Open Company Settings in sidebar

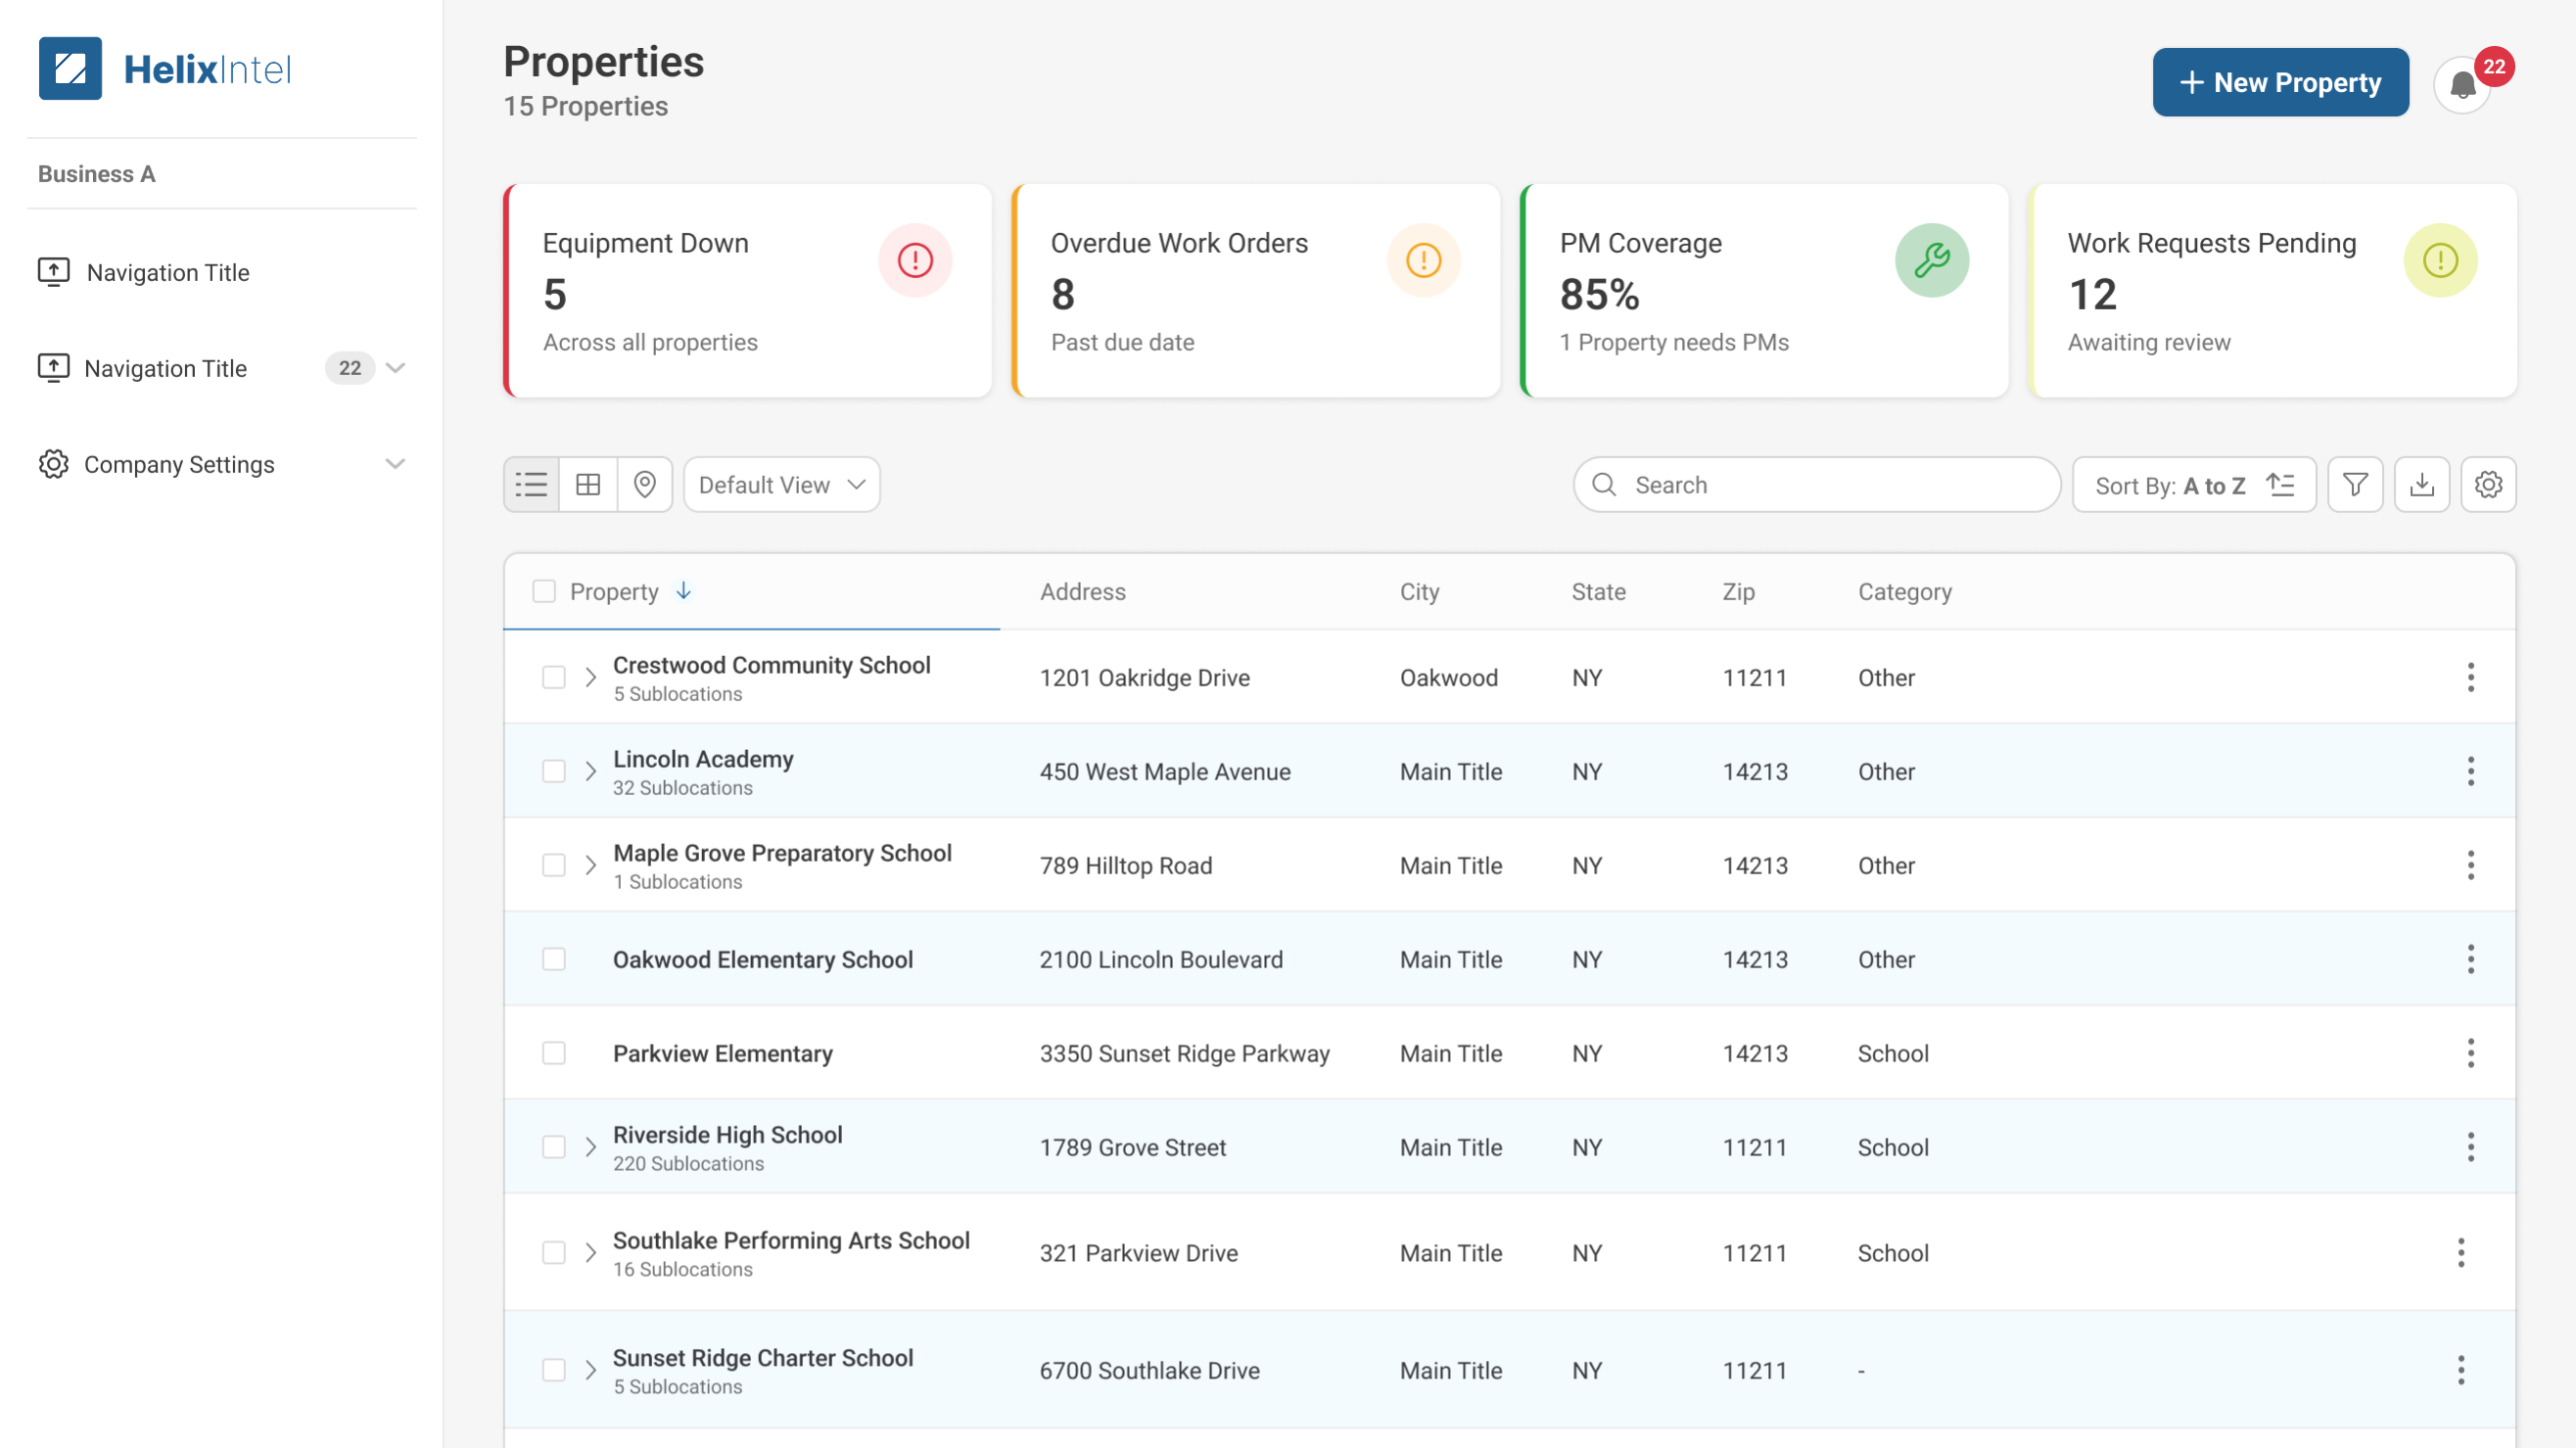(x=221, y=464)
